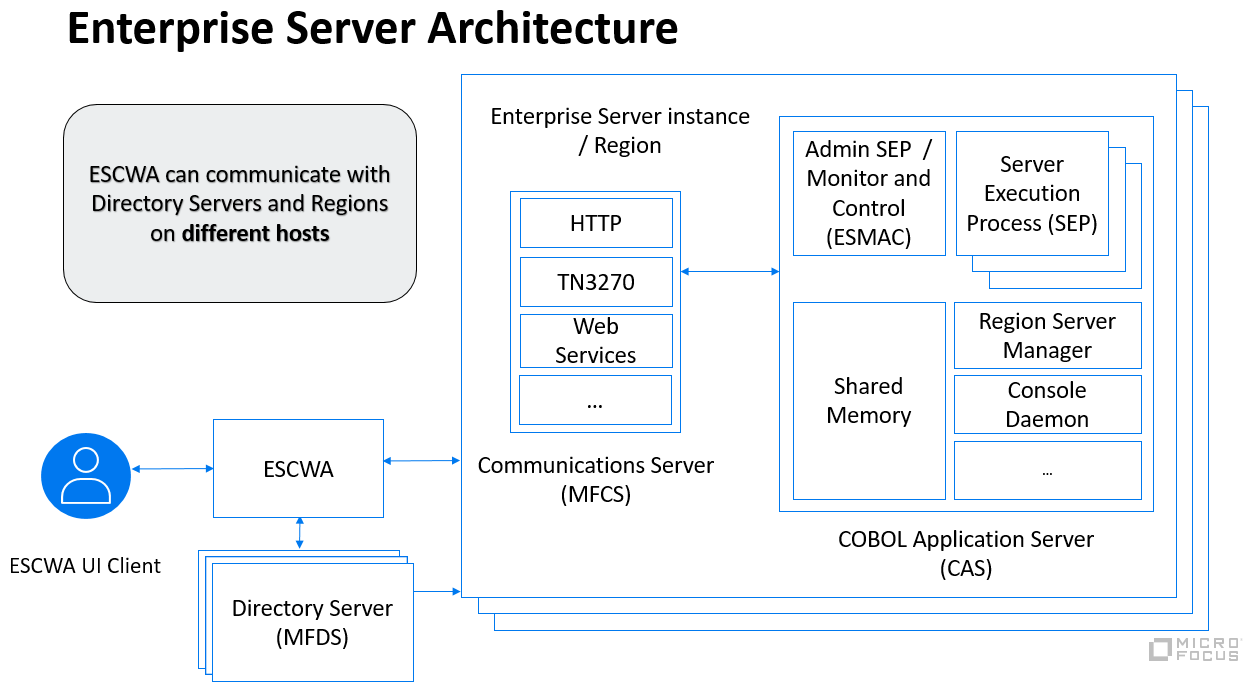This screenshot has height=686, width=1252.
Task: Expand the ellipsis box under Console Daemon
Action: 1047,469
